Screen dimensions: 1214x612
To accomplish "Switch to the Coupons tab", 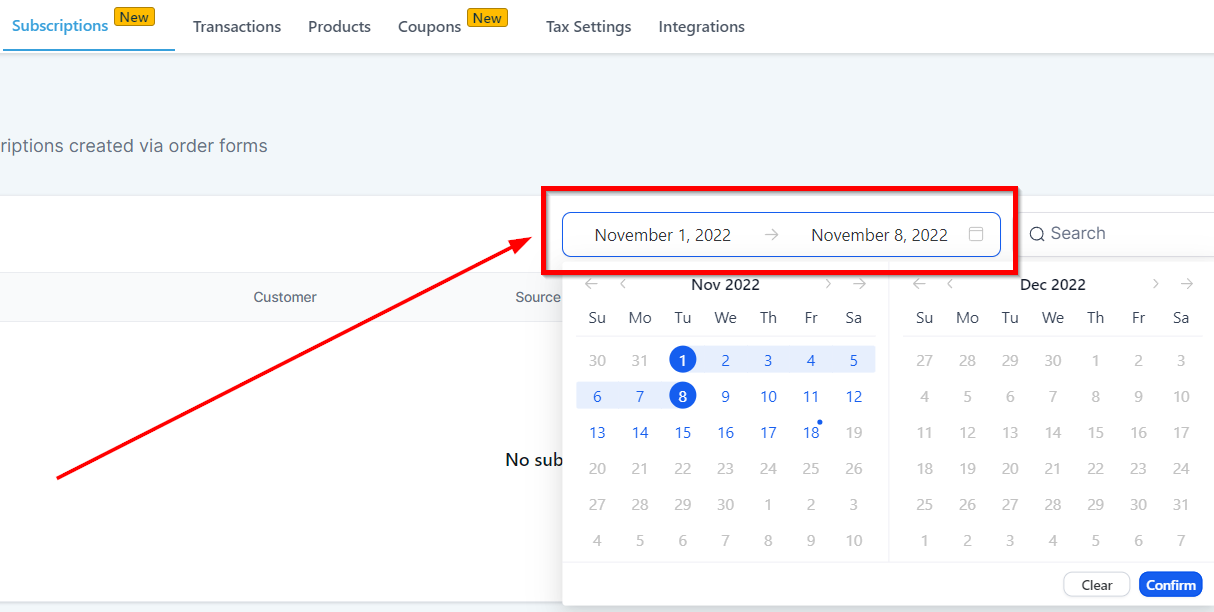I will pyautogui.click(x=429, y=27).
